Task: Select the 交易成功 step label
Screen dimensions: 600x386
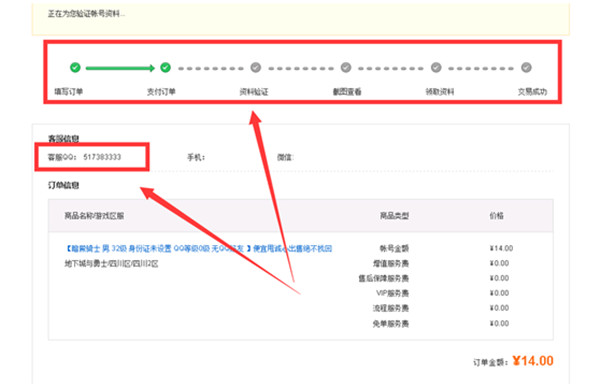Action: coord(532,92)
